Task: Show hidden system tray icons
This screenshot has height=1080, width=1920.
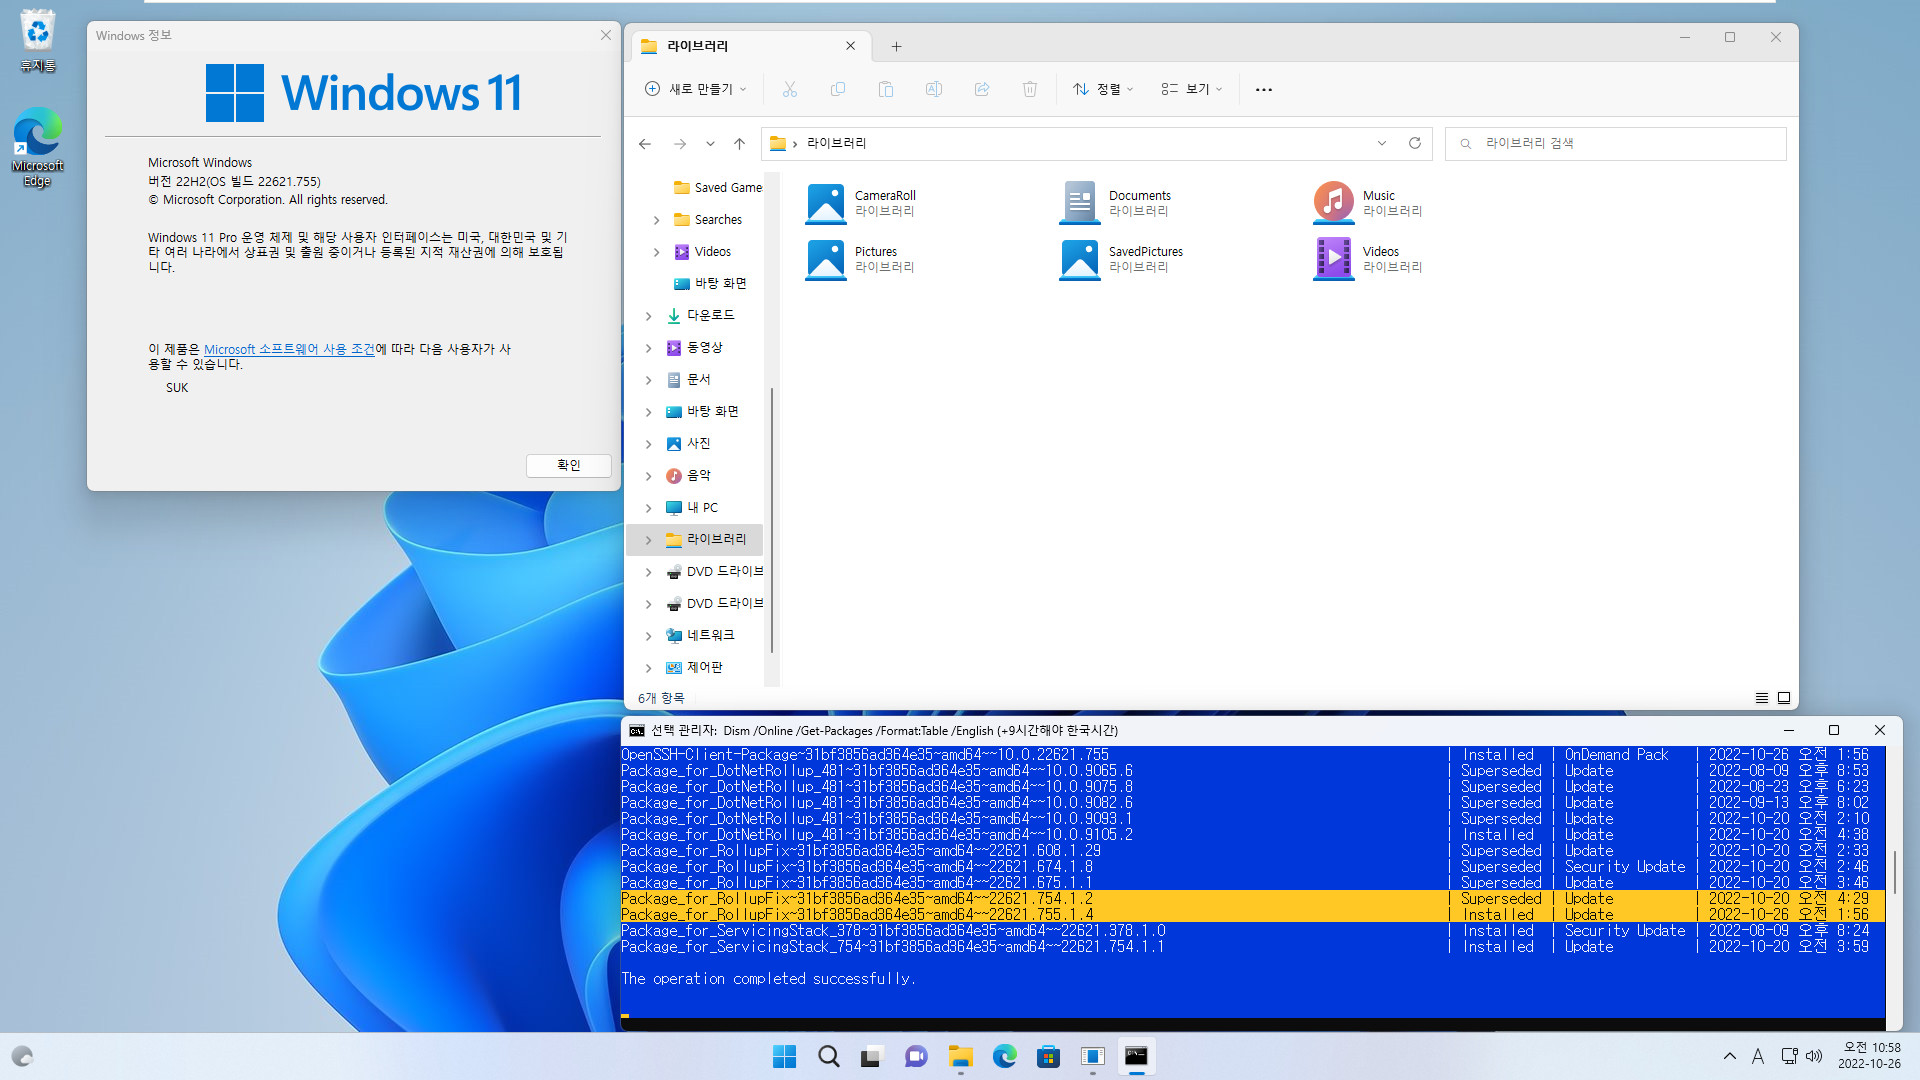Action: coord(1730,1056)
